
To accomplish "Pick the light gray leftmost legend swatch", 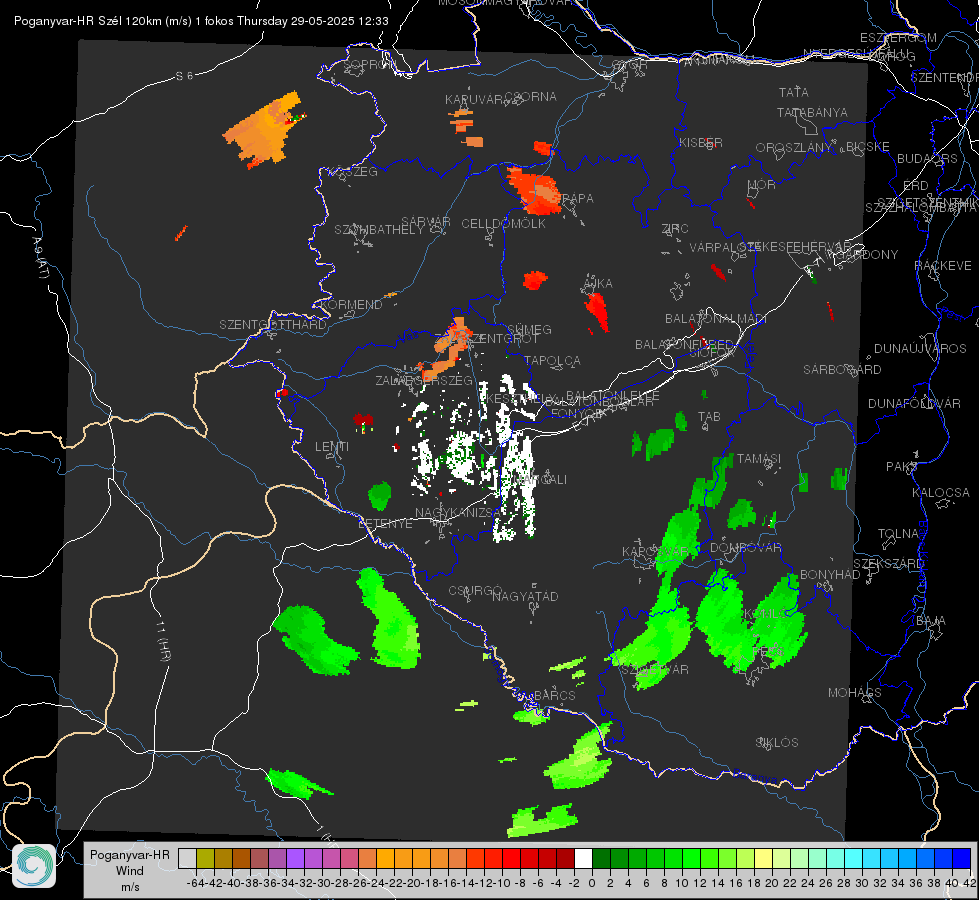I will coord(187,858).
